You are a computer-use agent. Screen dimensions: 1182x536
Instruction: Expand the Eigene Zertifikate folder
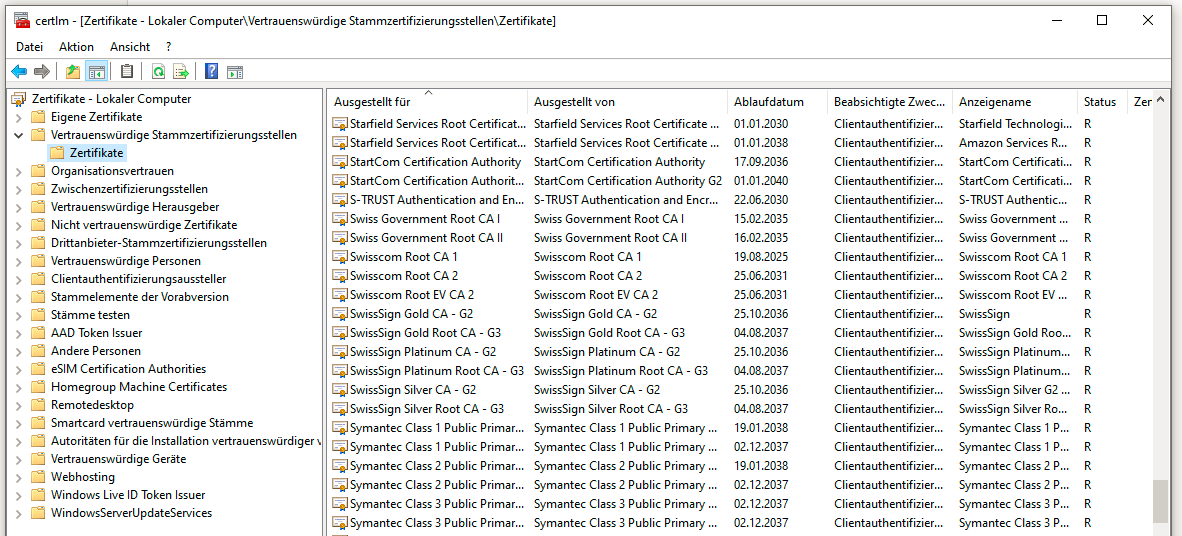coord(18,117)
